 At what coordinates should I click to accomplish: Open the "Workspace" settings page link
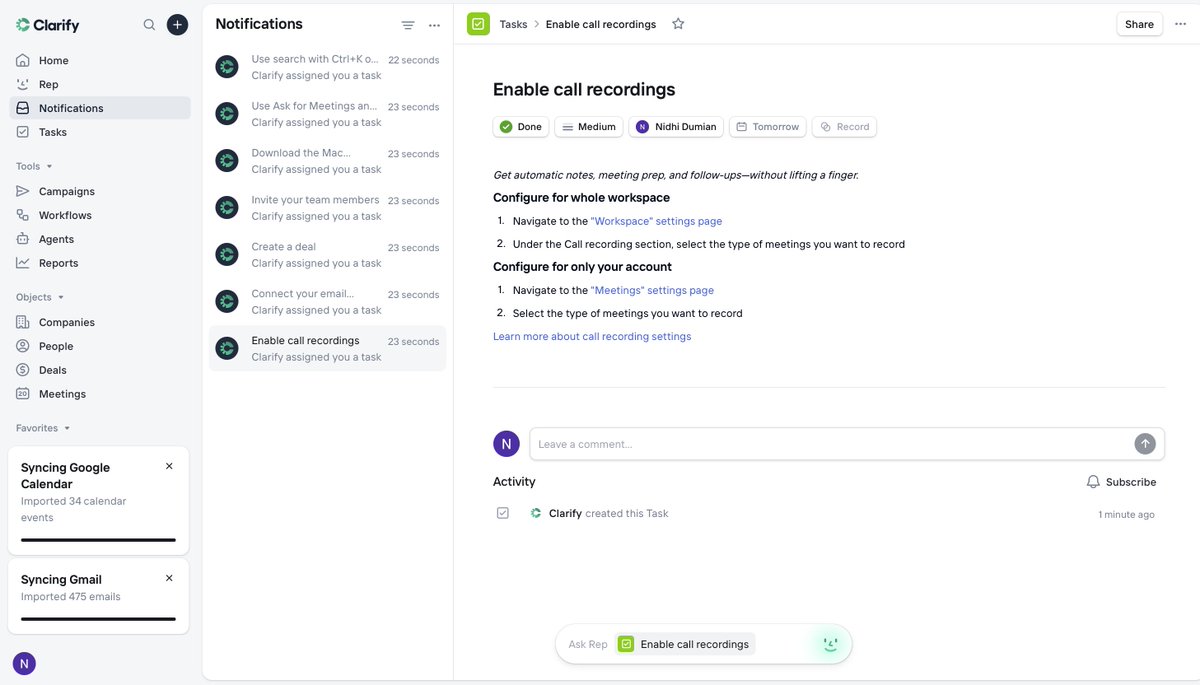(x=656, y=221)
